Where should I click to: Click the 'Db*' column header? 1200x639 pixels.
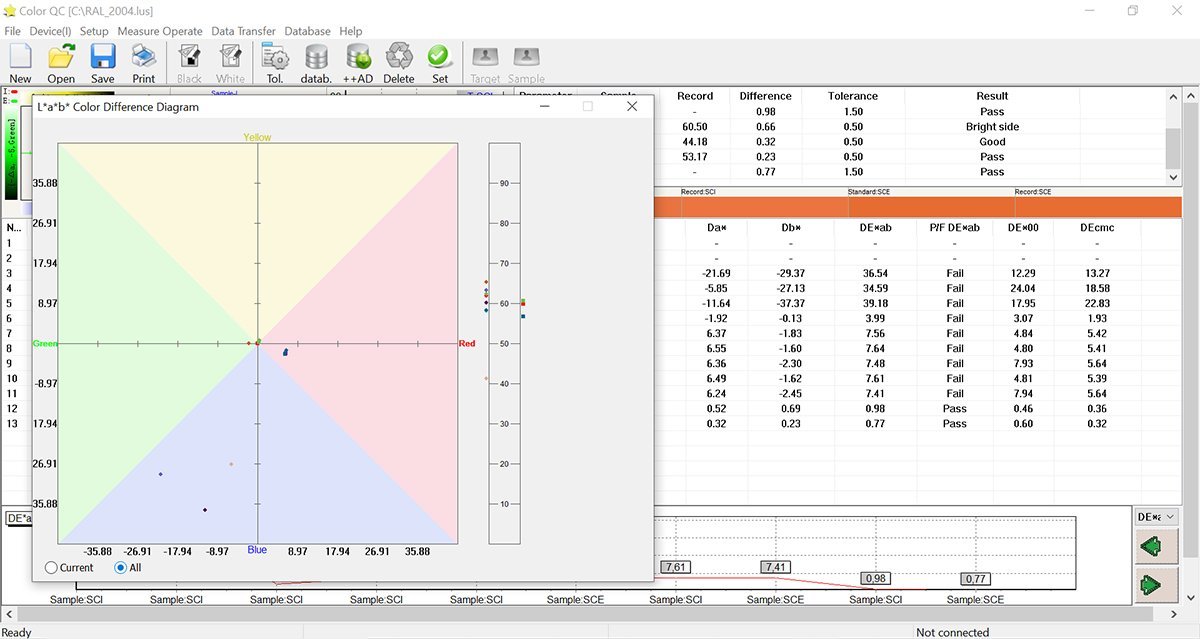791,228
